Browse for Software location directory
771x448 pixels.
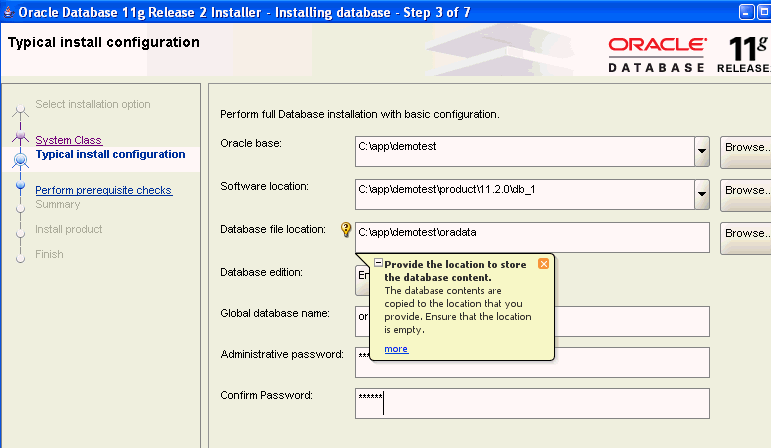[x=746, y=195]
